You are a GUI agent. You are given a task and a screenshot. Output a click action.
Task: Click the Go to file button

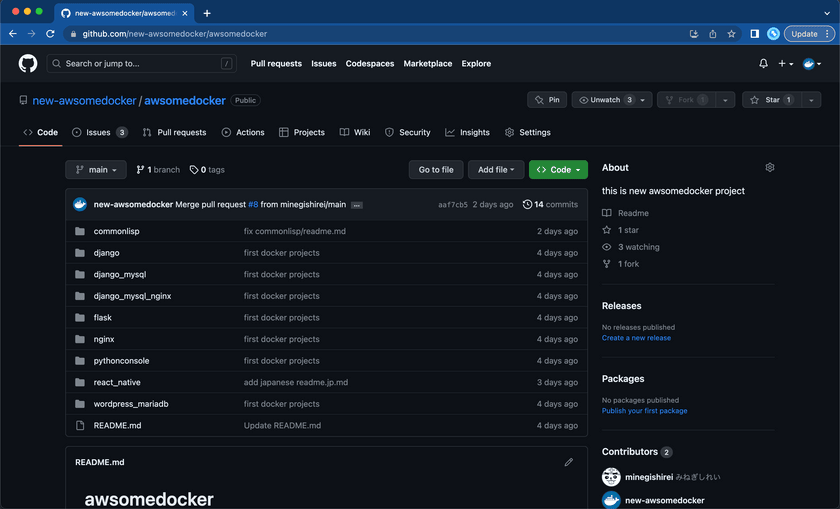click(x=436, y=170)
